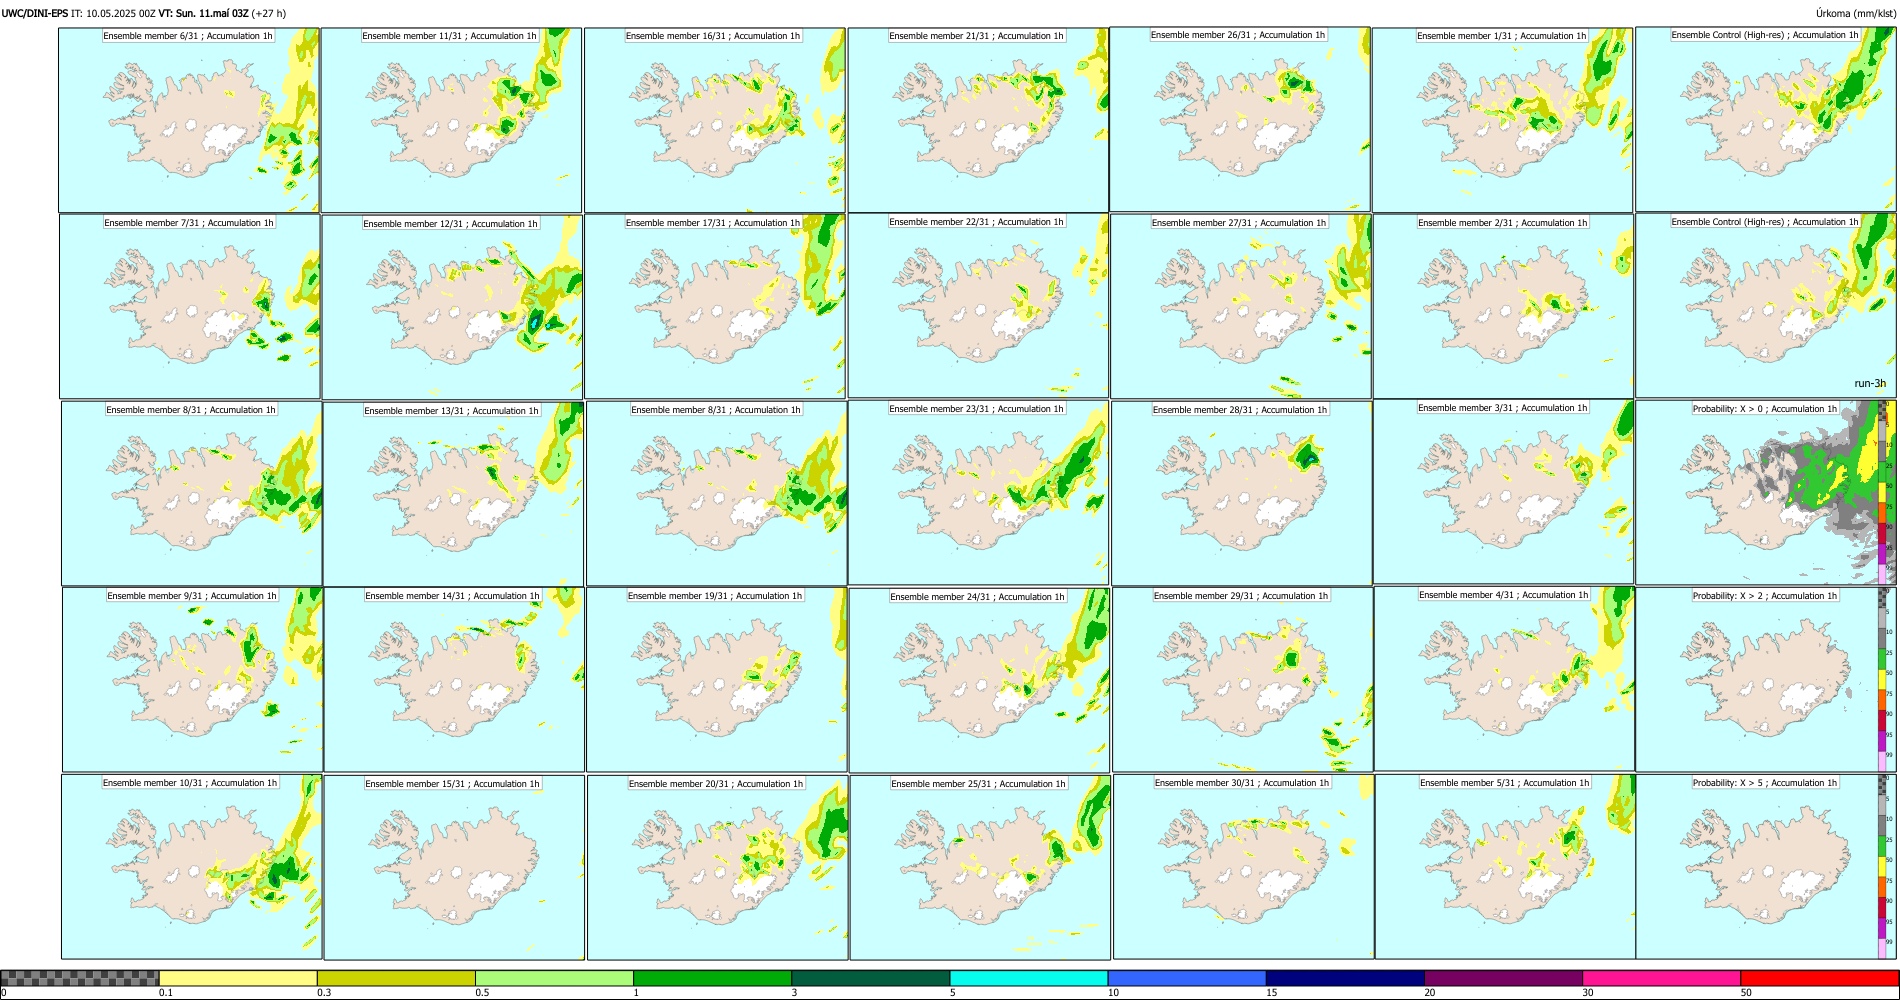1900x1000 pixels.
Task: Select the Ensemble member 21/31 precipitation map
Action: [978, 120]
